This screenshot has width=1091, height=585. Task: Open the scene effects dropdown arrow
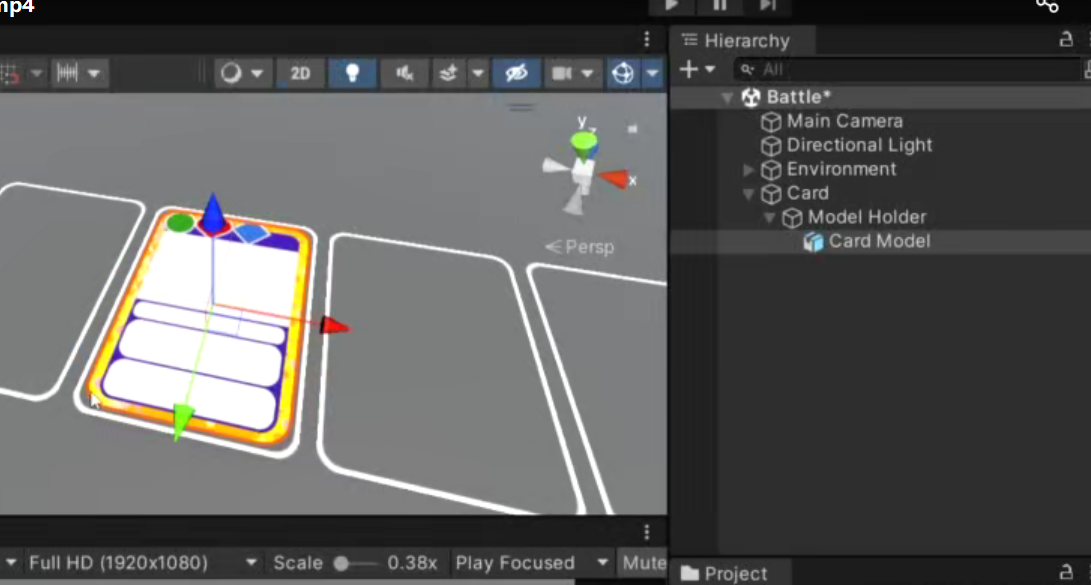[x=477, y=72]
